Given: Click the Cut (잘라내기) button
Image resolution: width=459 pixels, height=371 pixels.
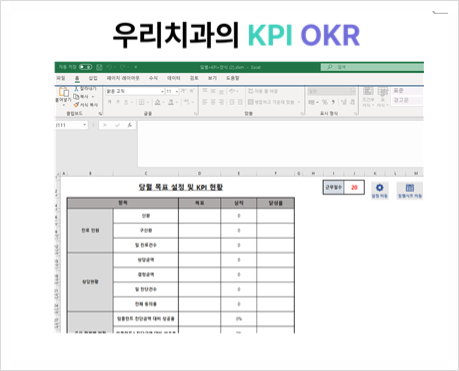Looking at the screenshot, I should pos(85,89).
